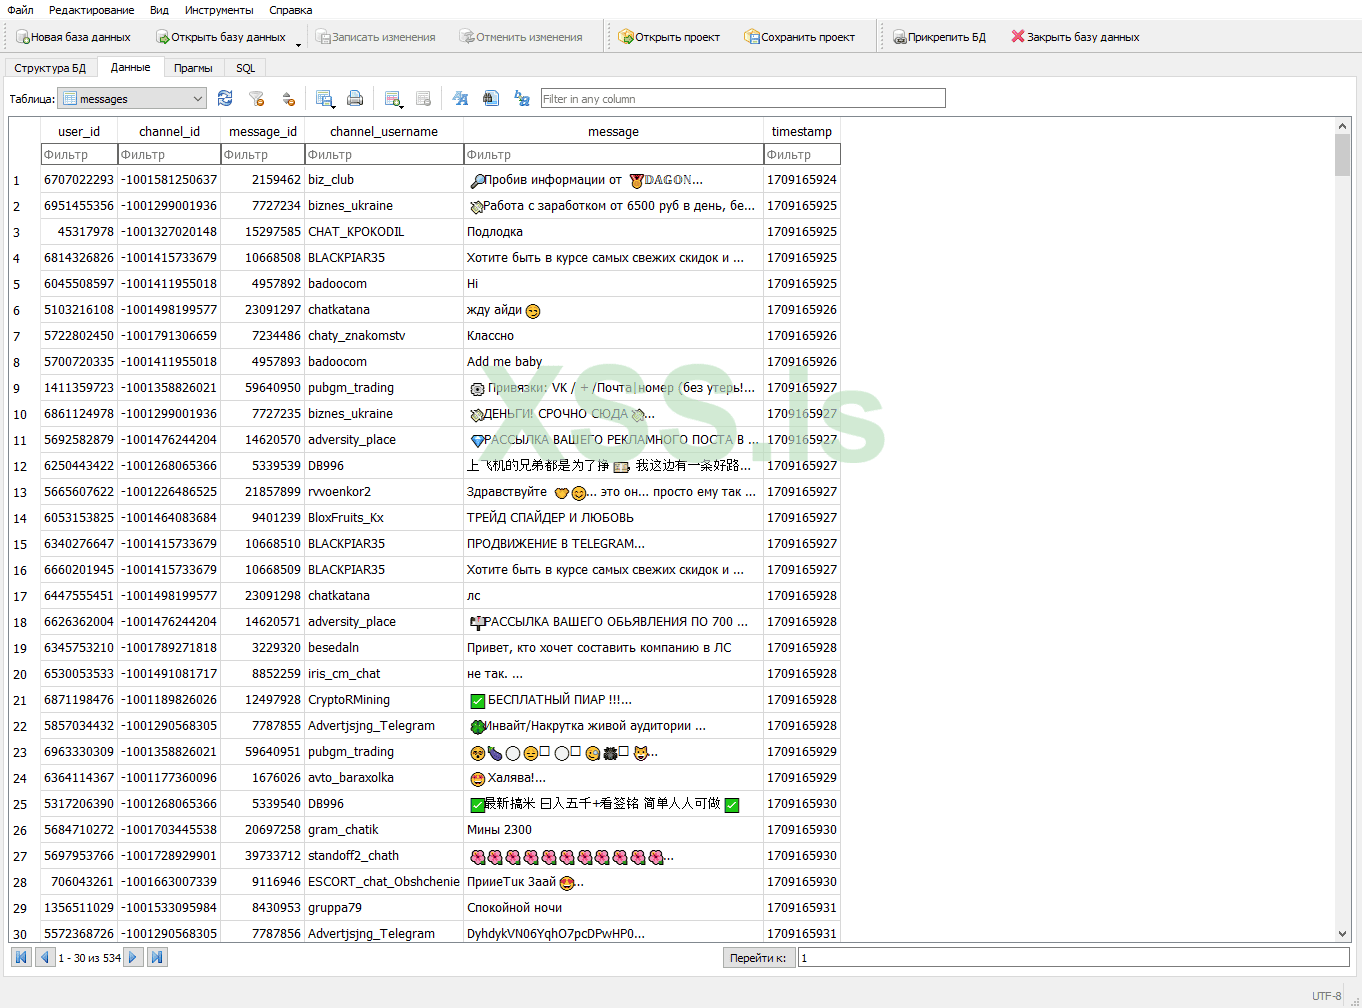Sort by the message column header
The image size is (1362, 1008).
click(613, 131)
